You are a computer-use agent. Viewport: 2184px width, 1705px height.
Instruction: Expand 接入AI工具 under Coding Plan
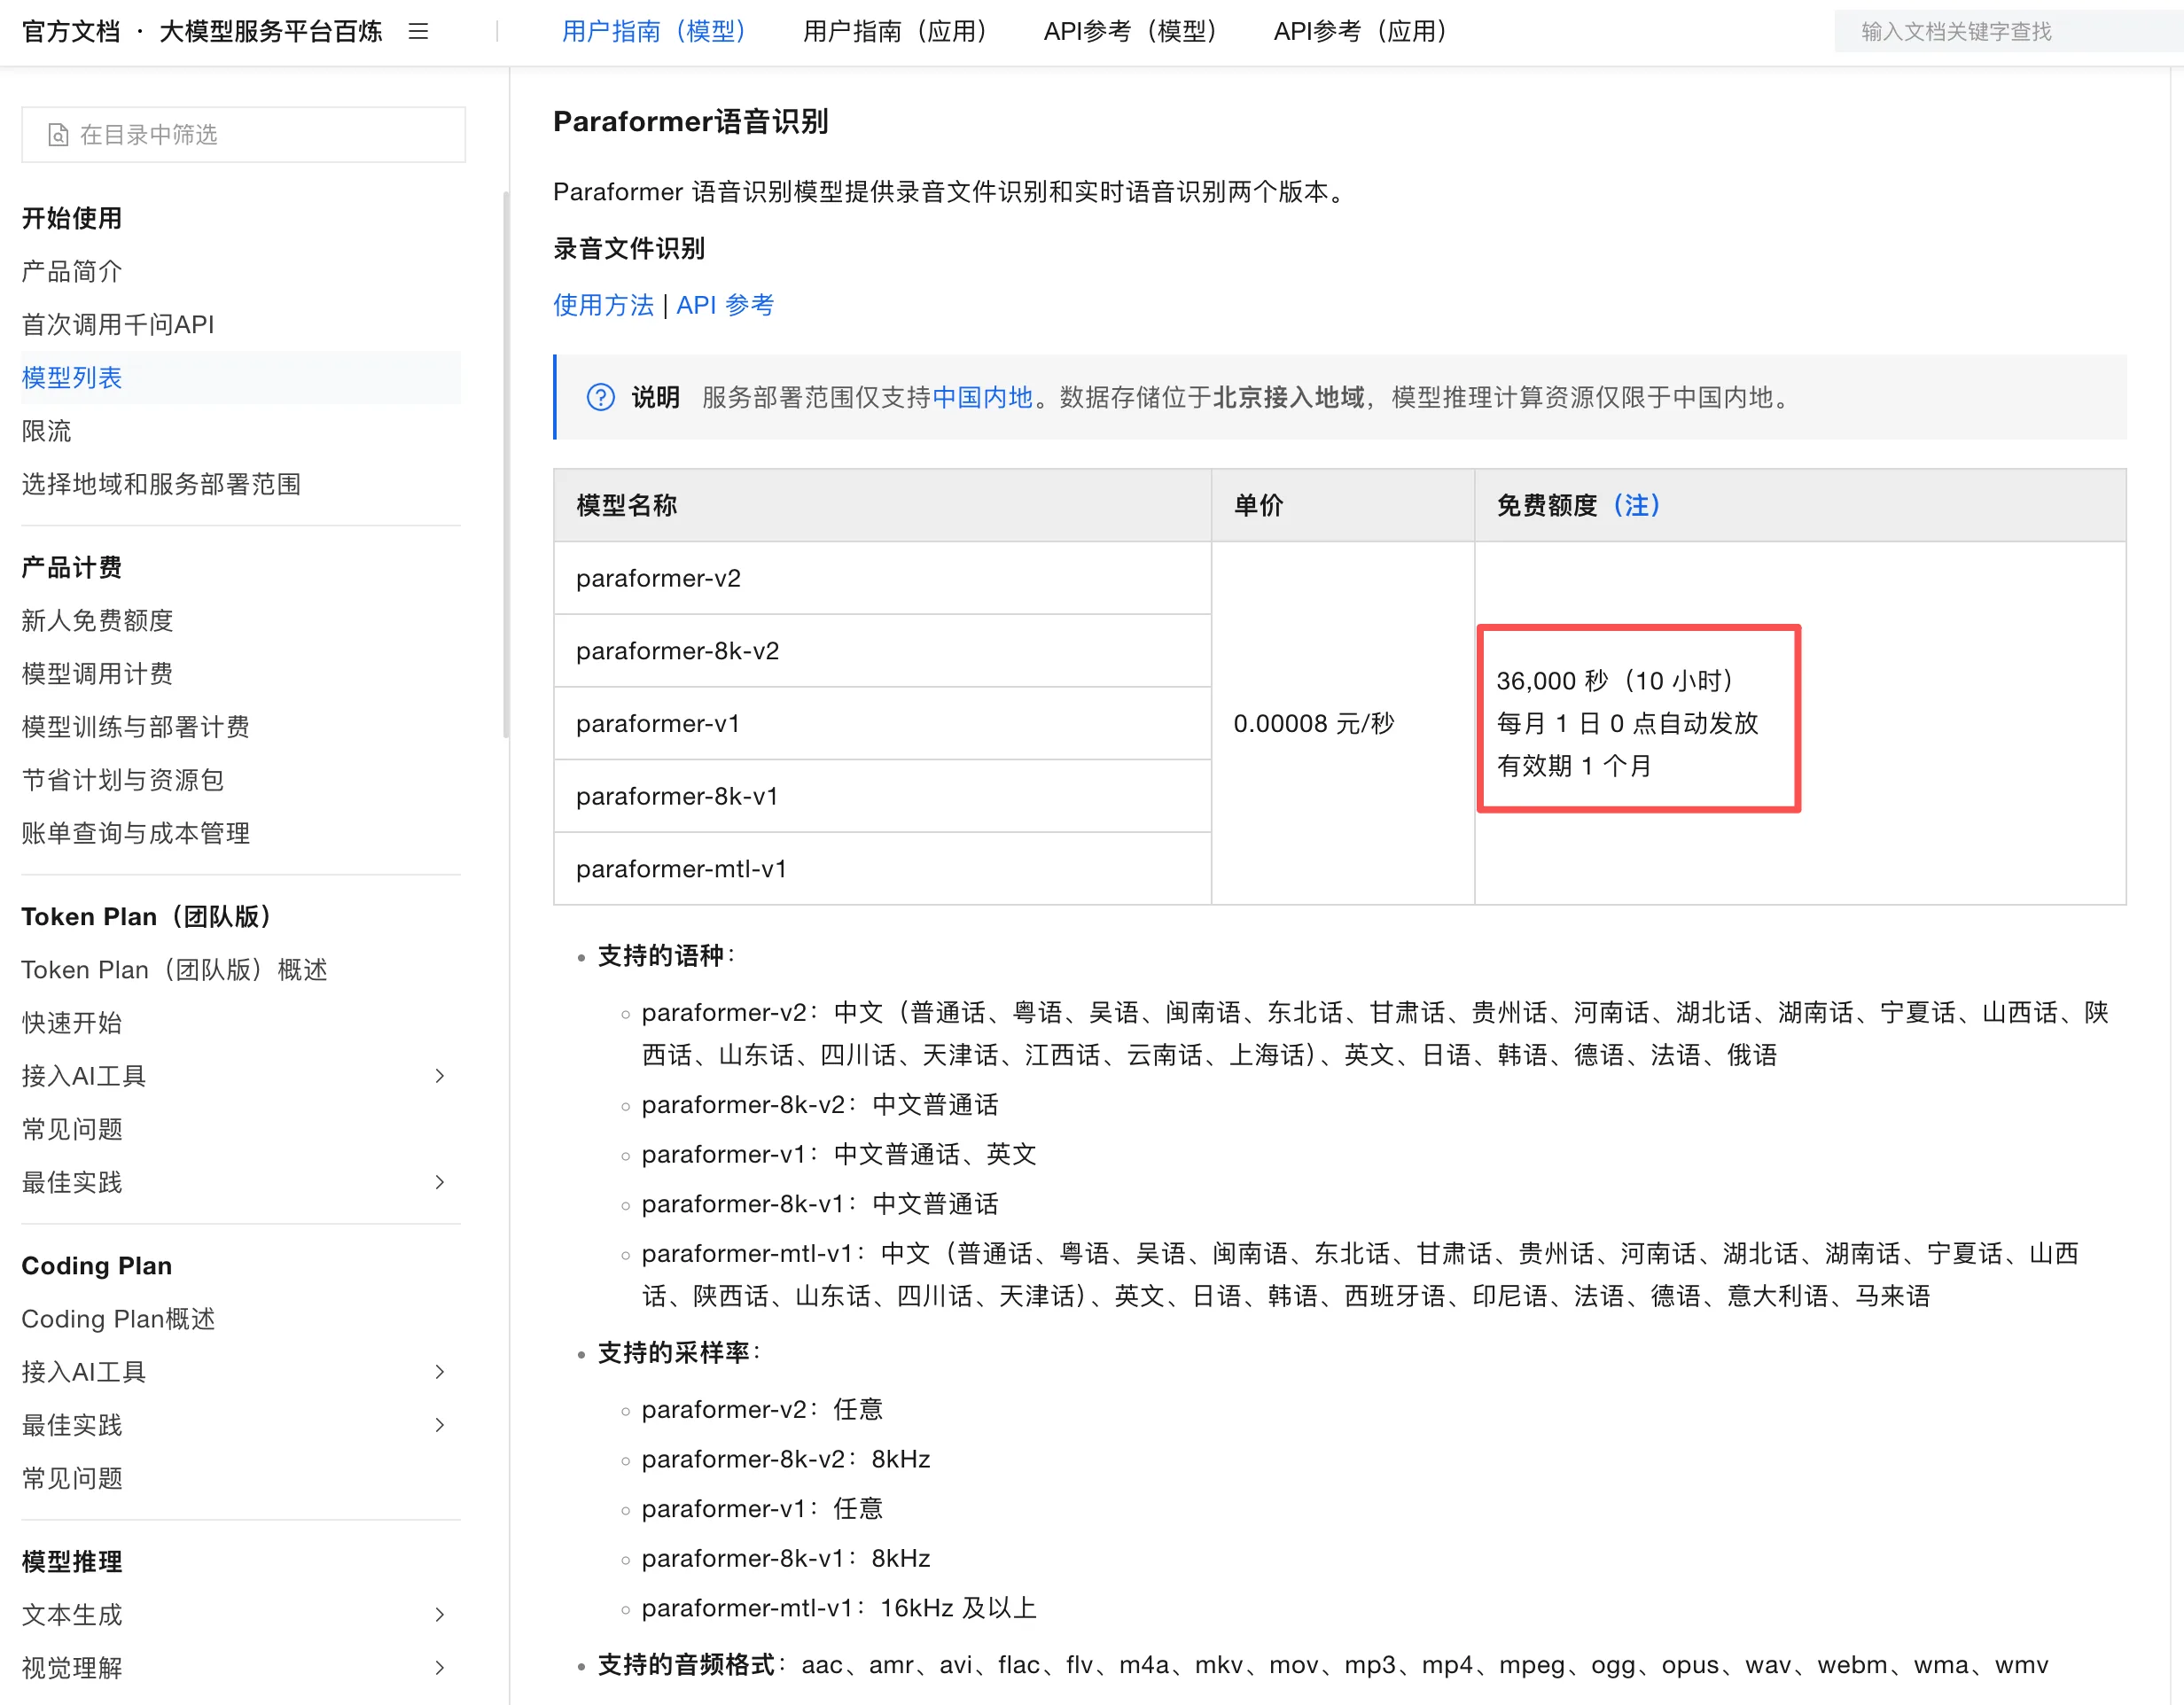coord(439,1372)
